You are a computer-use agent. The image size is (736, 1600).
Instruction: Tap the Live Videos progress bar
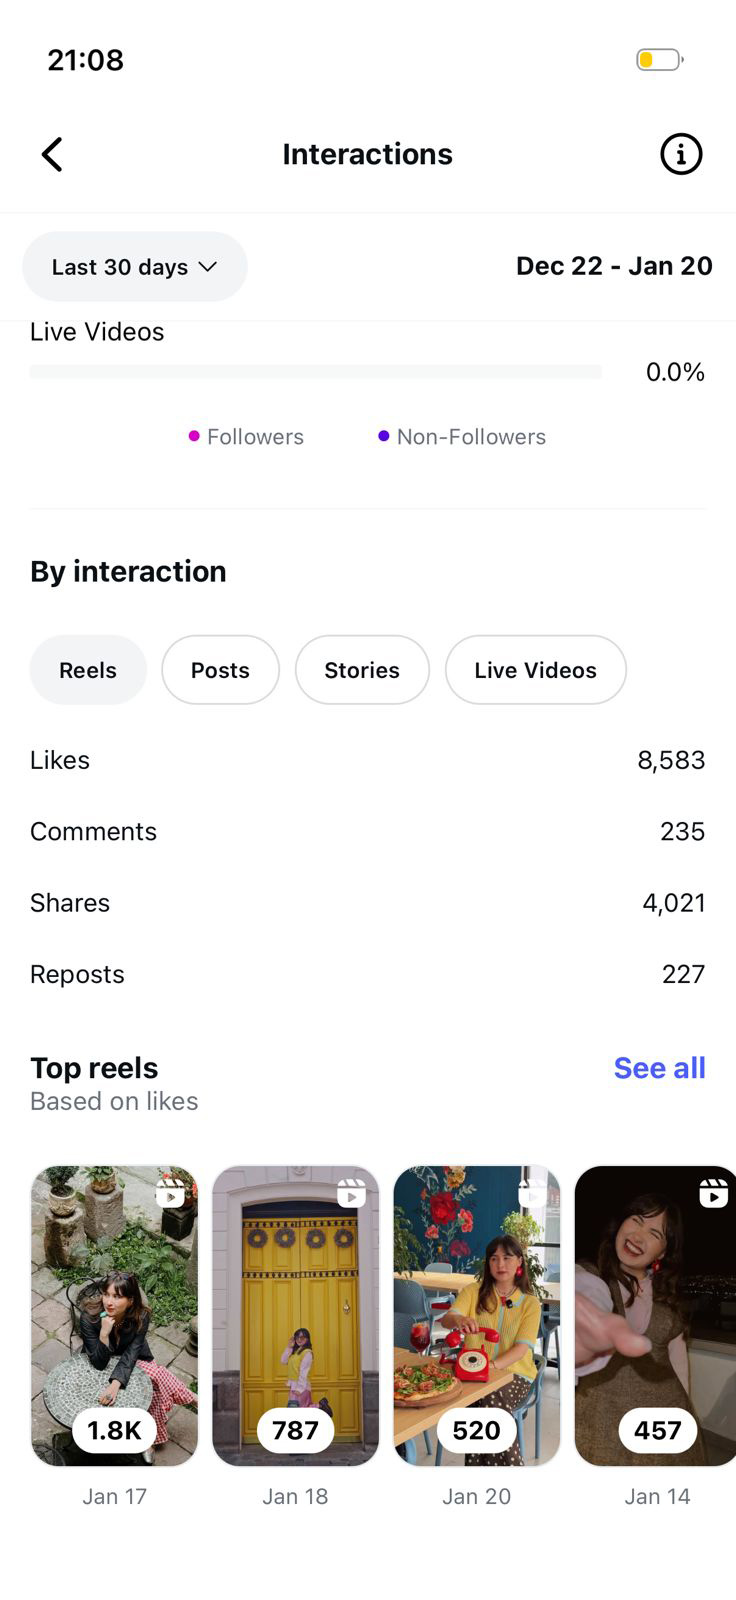315,372
